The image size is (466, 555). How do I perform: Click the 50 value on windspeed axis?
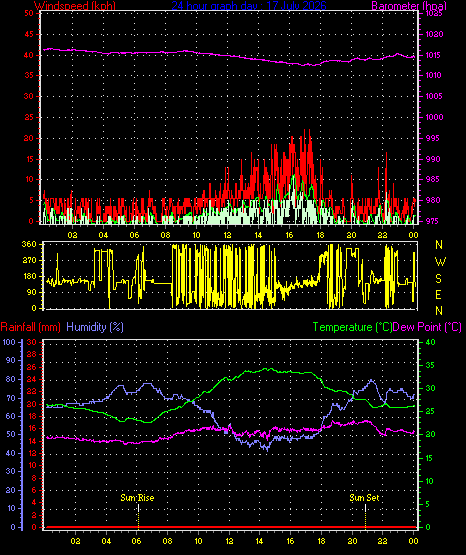click(x=29, y=13)
